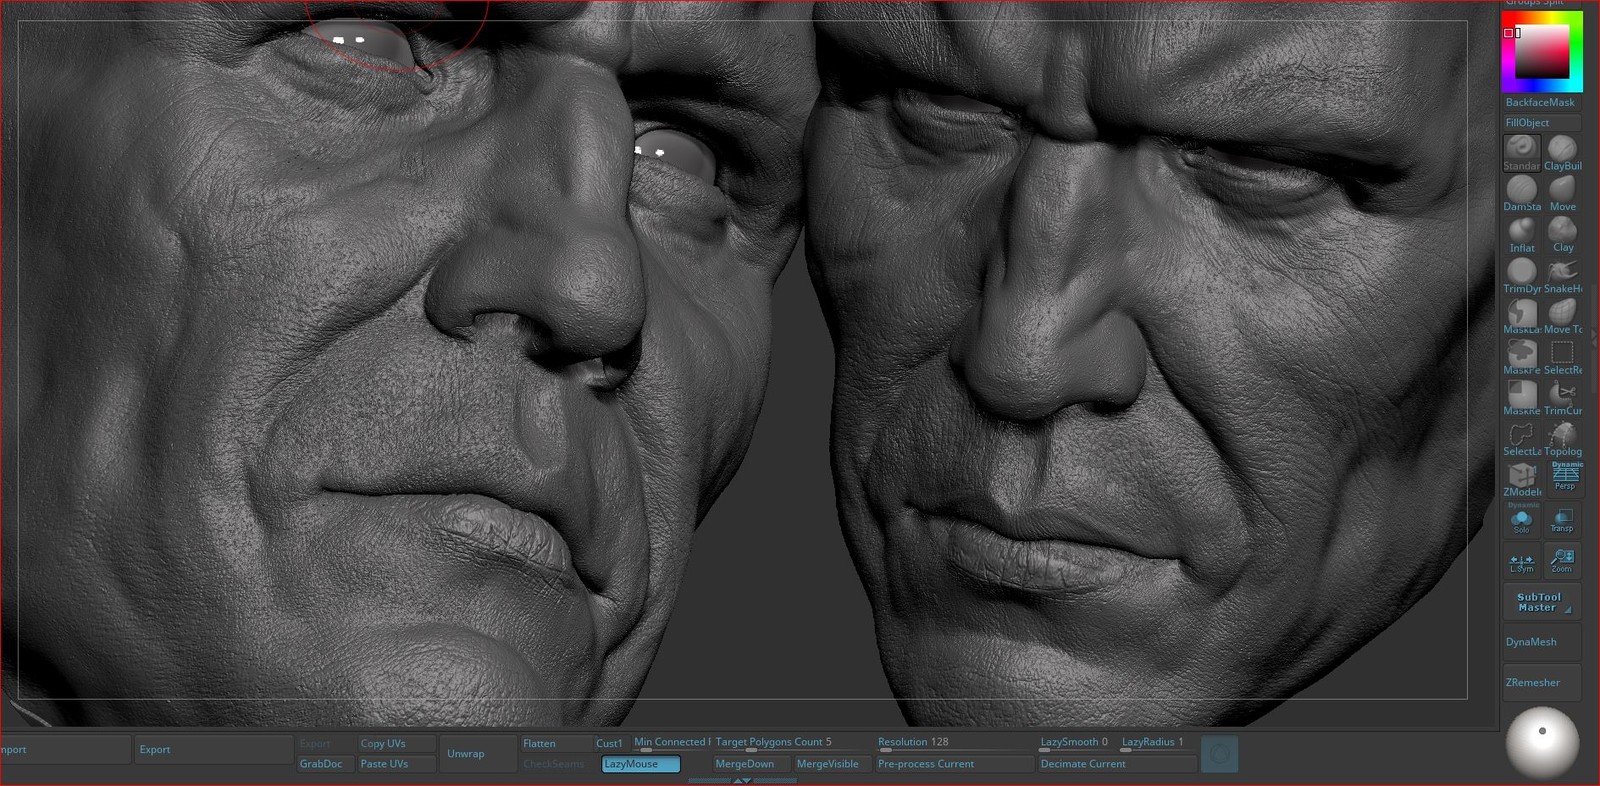Screen dimensions: 1600x786
Task: Select the ClayBuildup brush
Action: [x=1563, y=153]
